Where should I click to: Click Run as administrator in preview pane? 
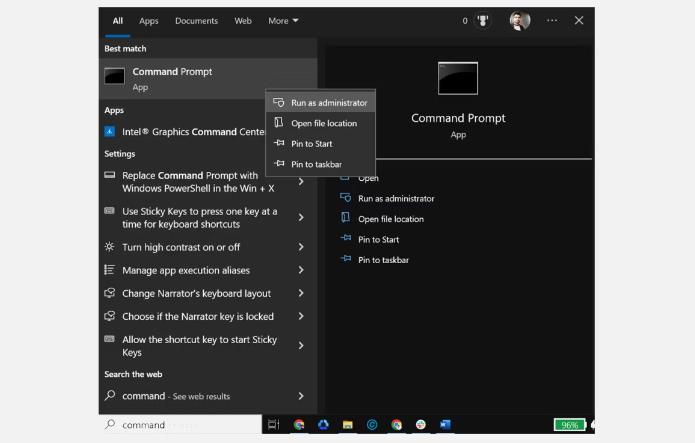click(x=396, y=199)
